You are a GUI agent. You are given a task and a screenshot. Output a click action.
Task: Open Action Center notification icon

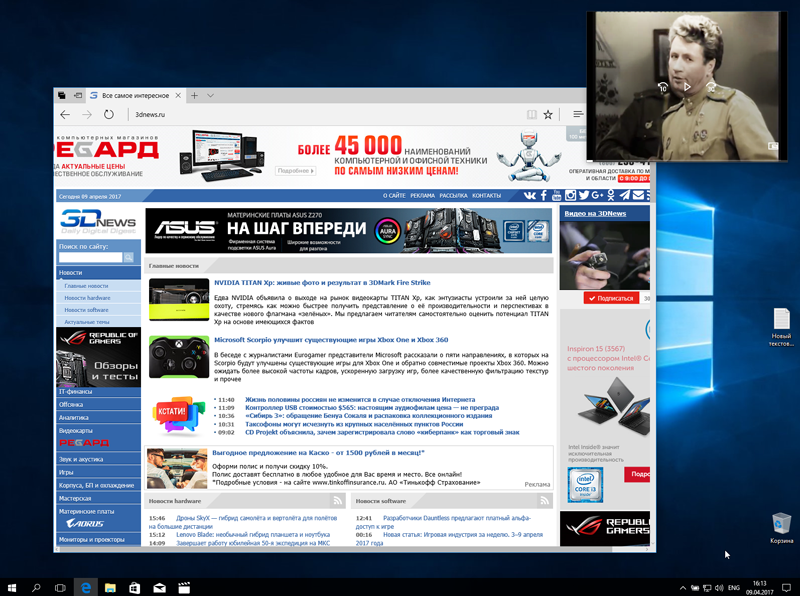click(x=787, y=588)
